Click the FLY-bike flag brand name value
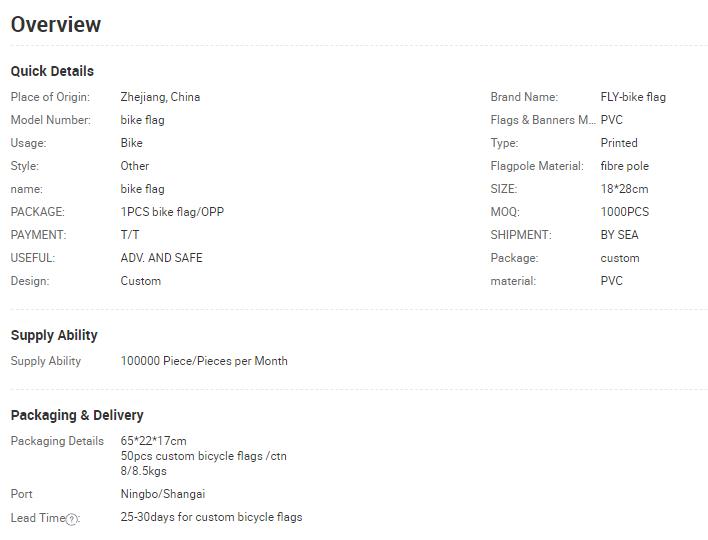708x540 pixels. 633,97
